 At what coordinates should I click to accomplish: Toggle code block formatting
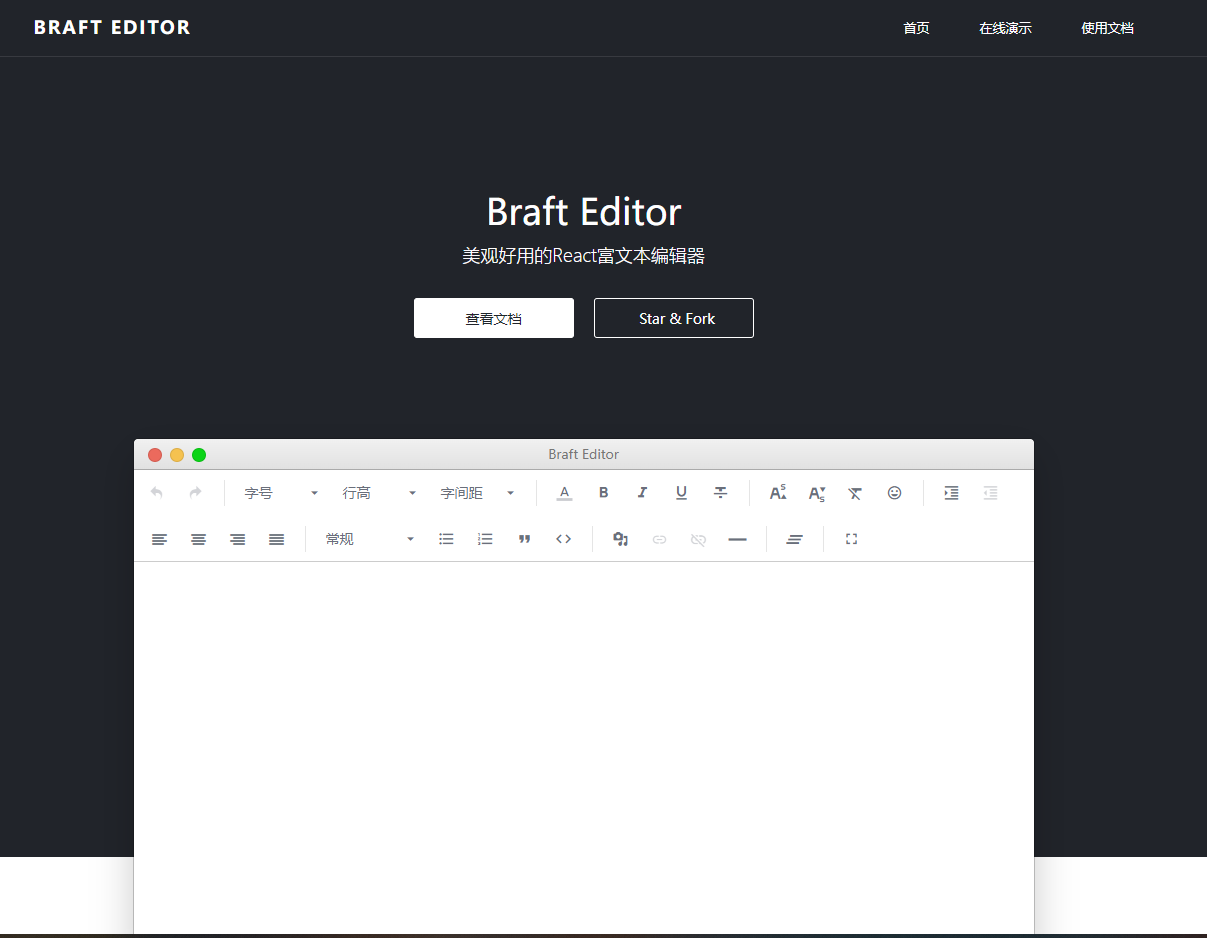point(563,539)
